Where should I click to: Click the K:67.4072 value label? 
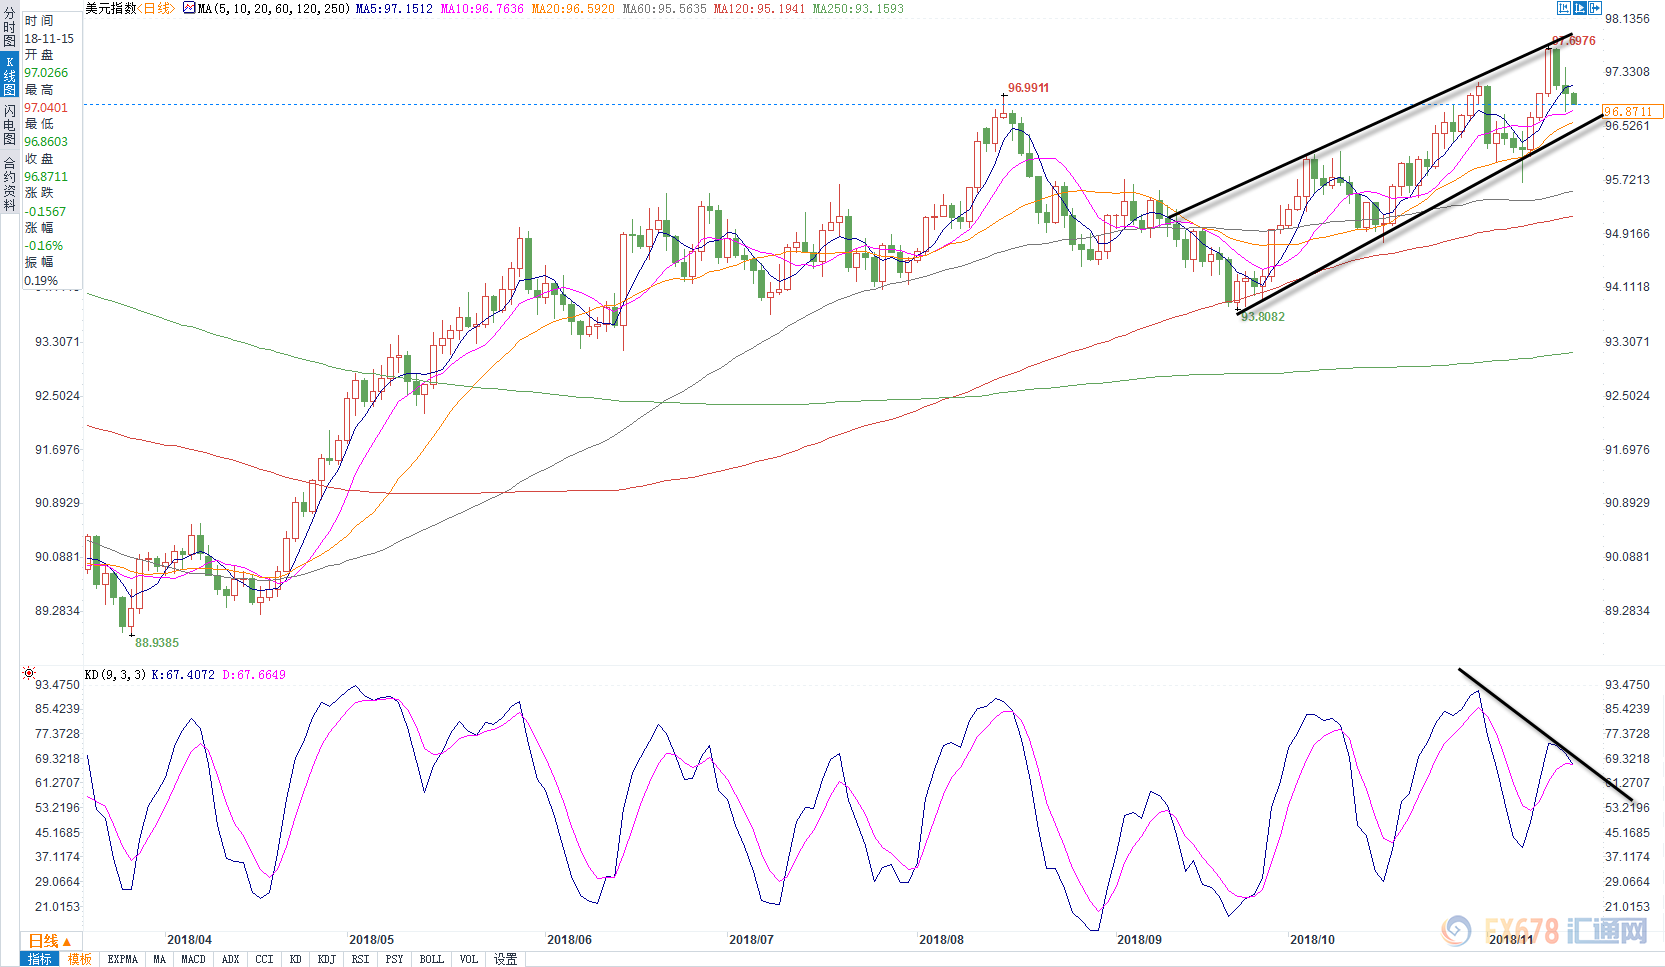[183, 675]
